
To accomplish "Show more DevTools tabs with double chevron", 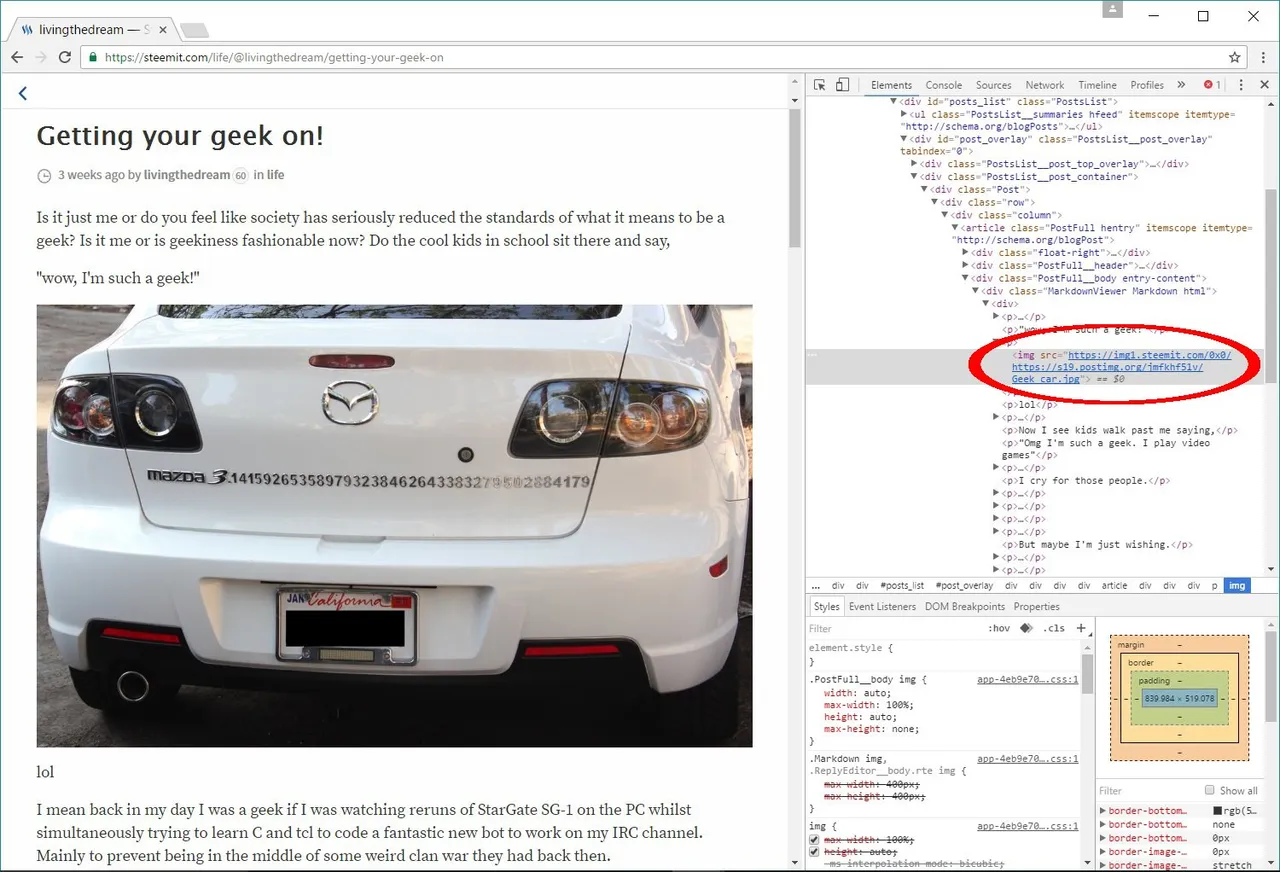I will (x=1181, y=85).
